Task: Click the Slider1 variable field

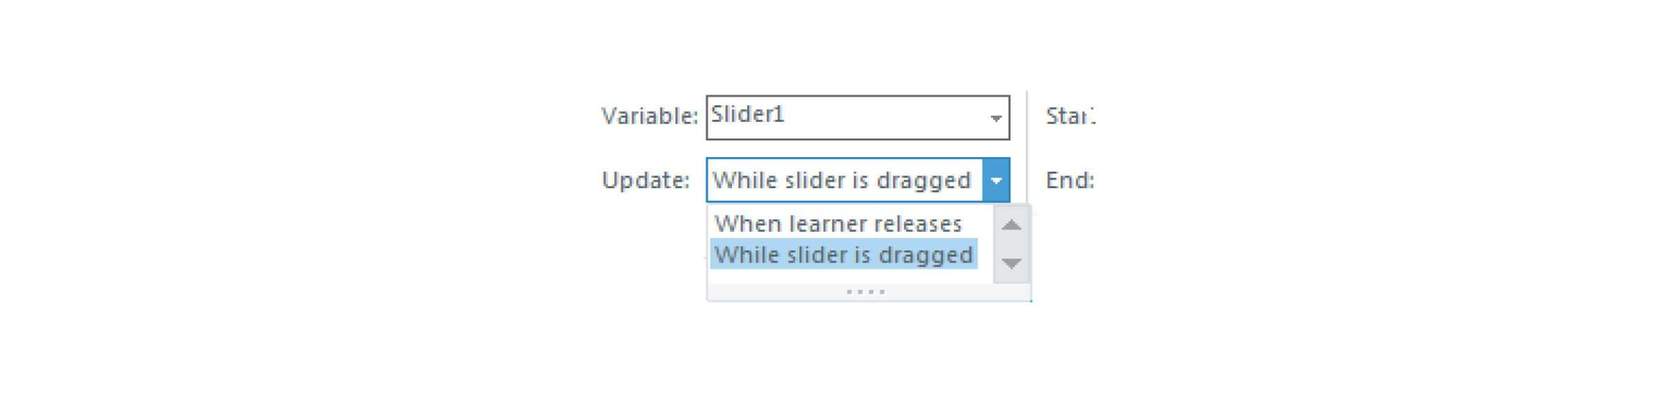Action: (x=857, y=117)
